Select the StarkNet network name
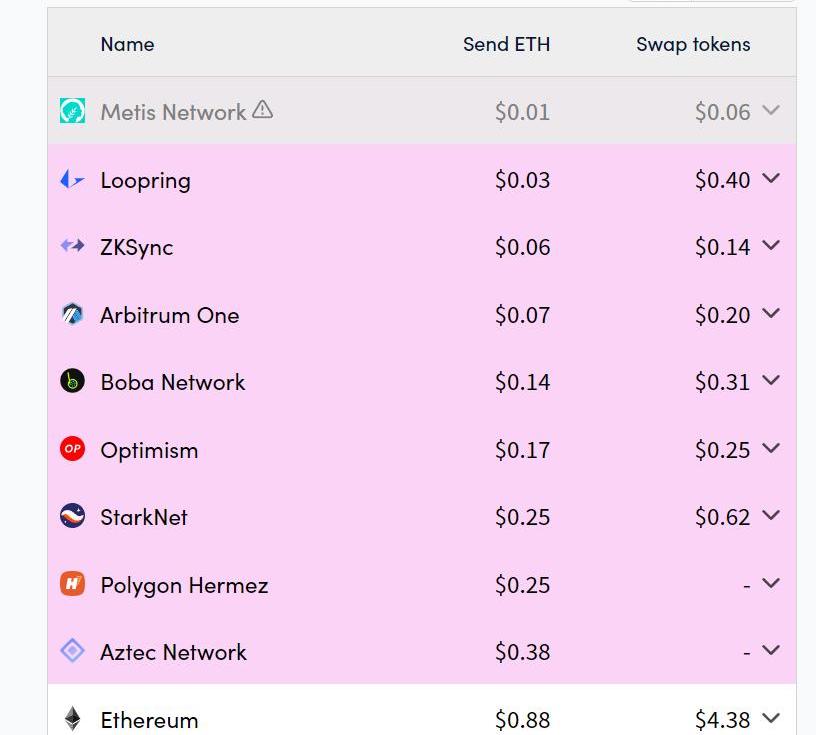Screen dimensions: 816x735 (x=144, y=517)
